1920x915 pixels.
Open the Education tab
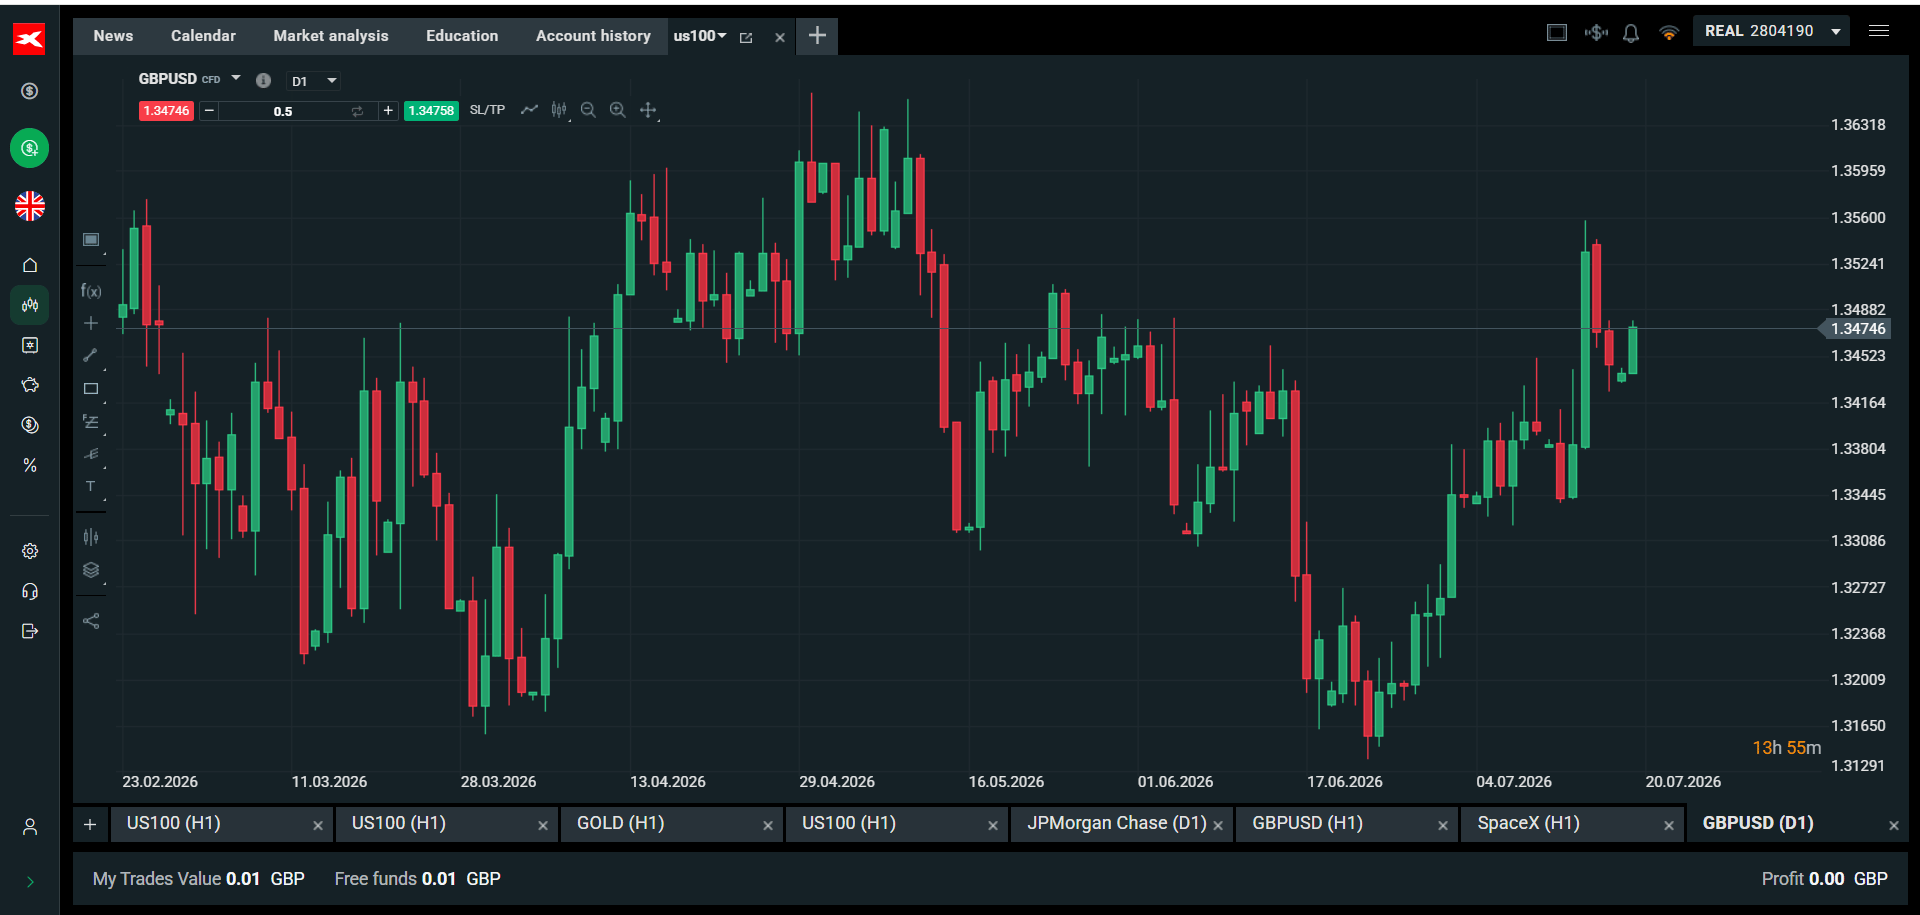[462, 36]
